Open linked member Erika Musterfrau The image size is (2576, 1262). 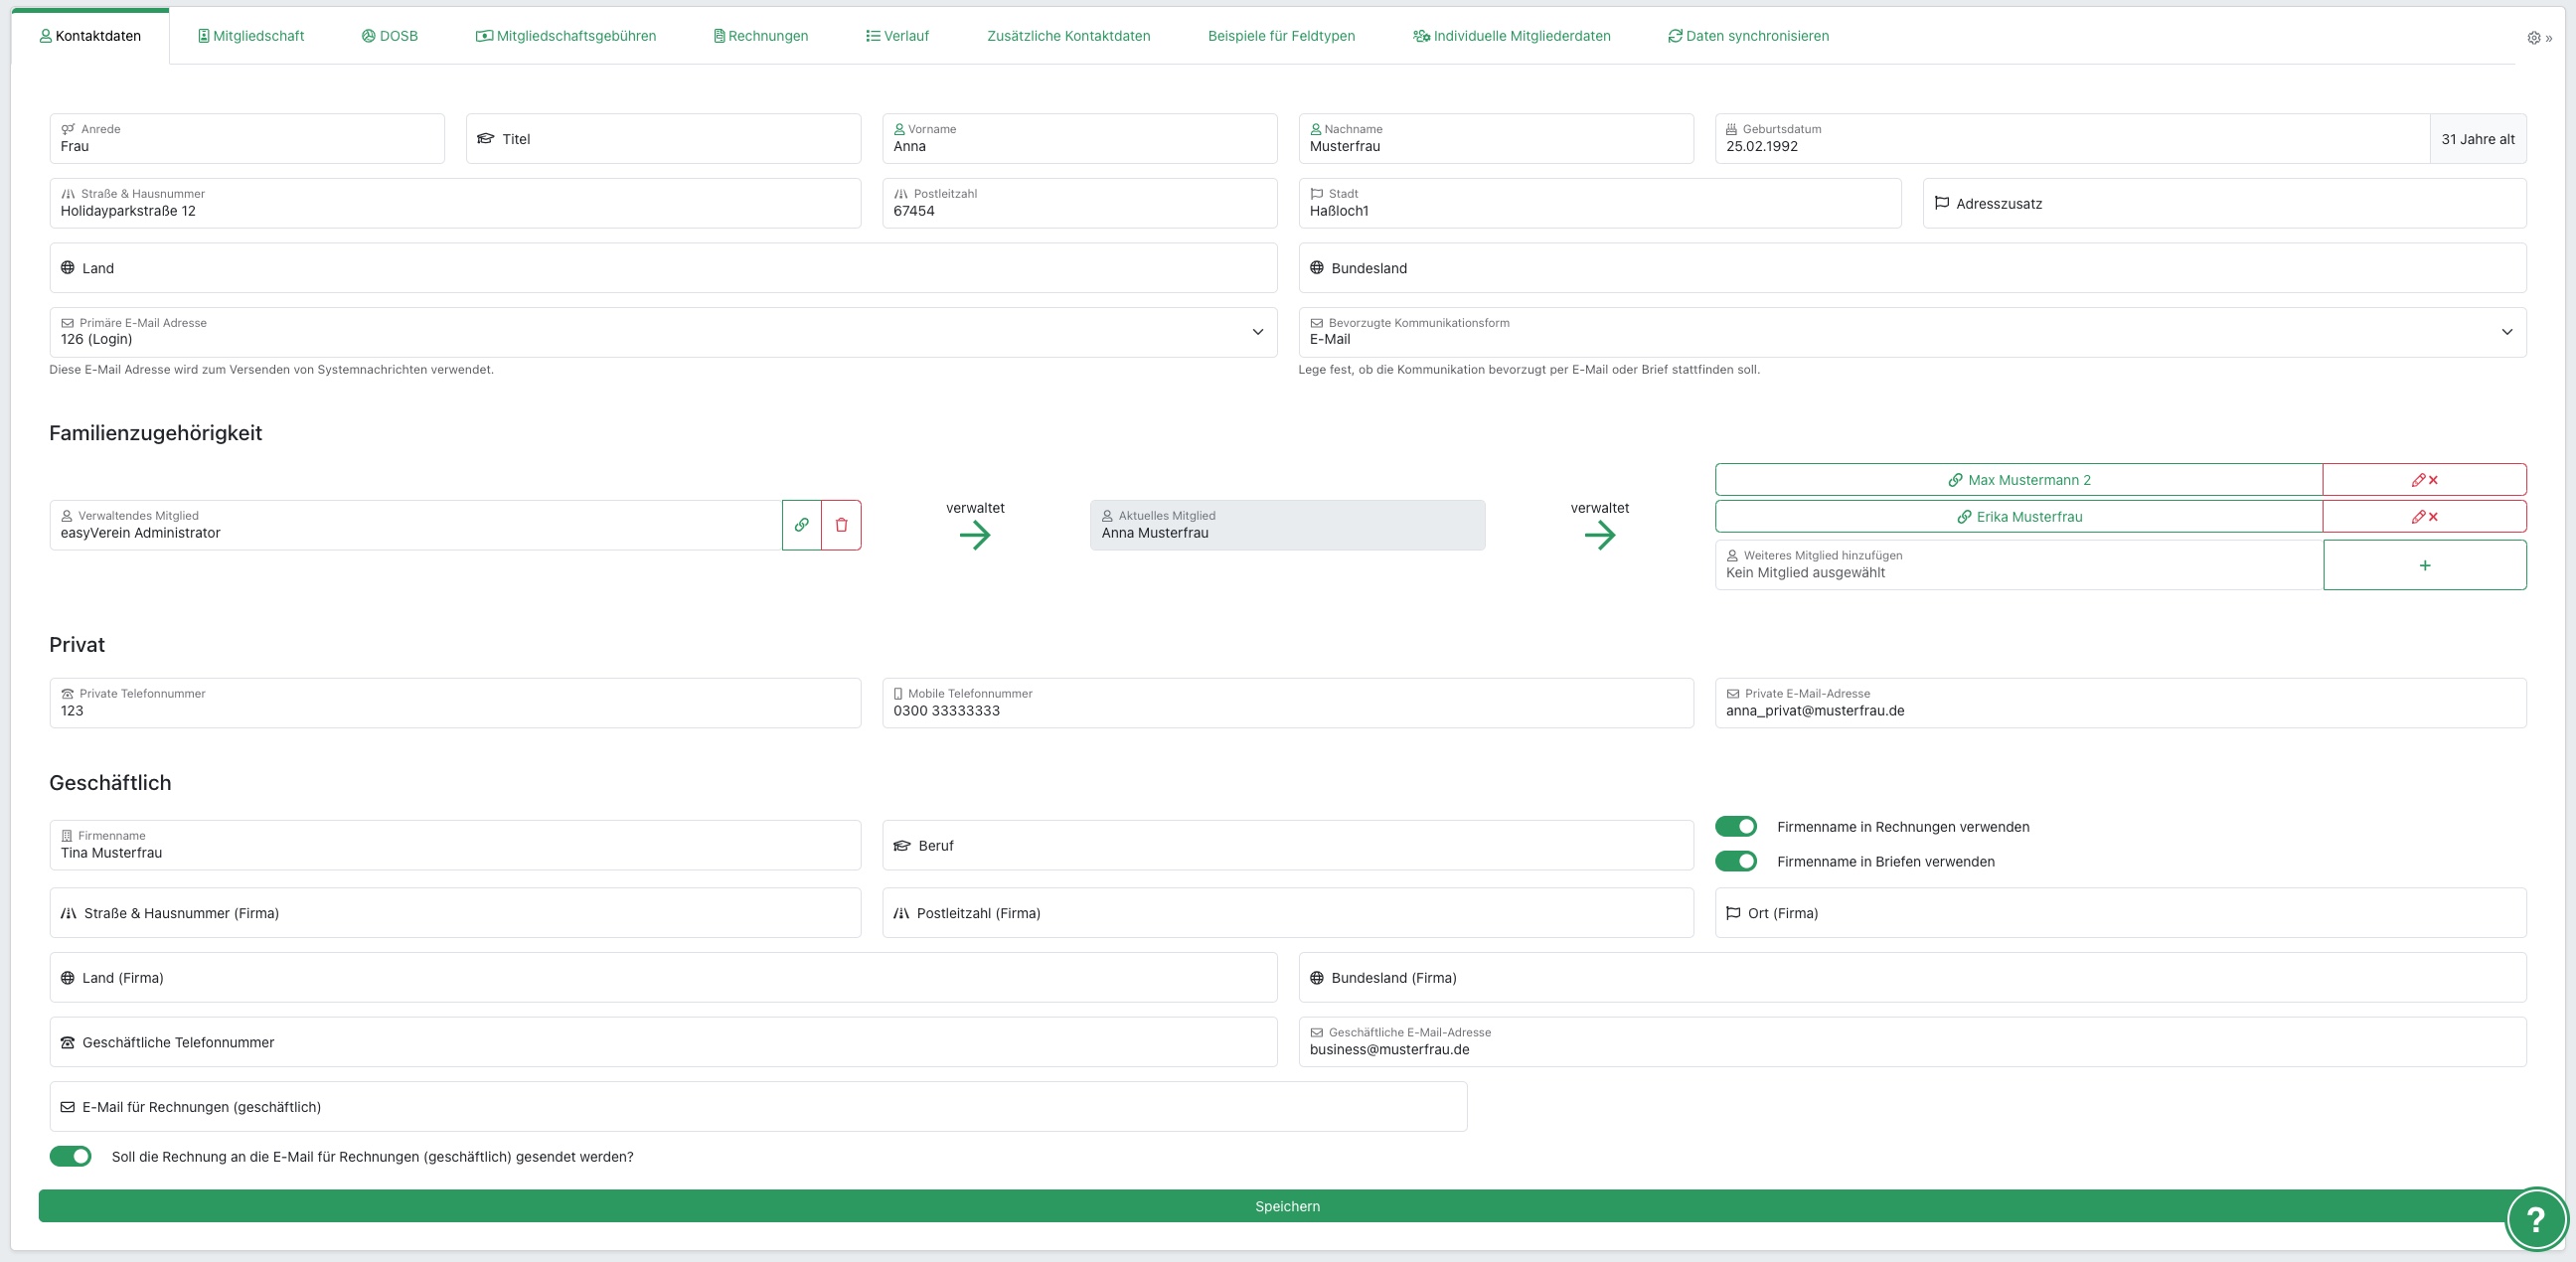[x=2019, y=517]
